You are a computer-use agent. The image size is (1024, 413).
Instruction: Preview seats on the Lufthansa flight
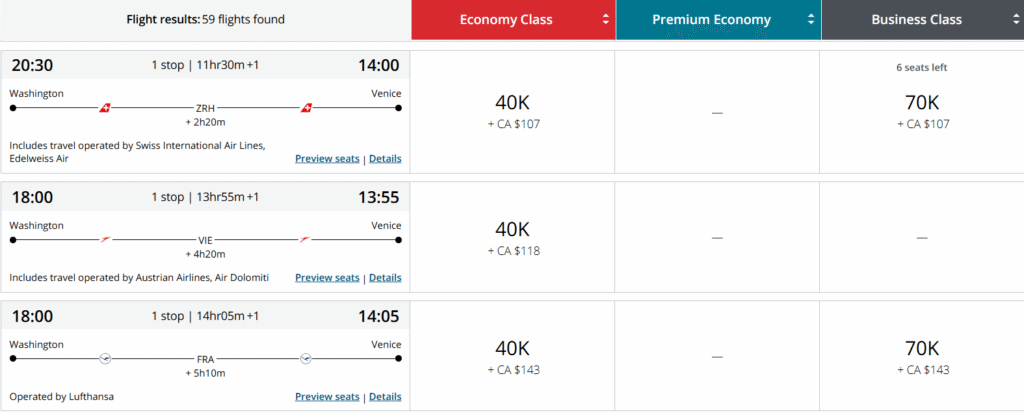327,397
